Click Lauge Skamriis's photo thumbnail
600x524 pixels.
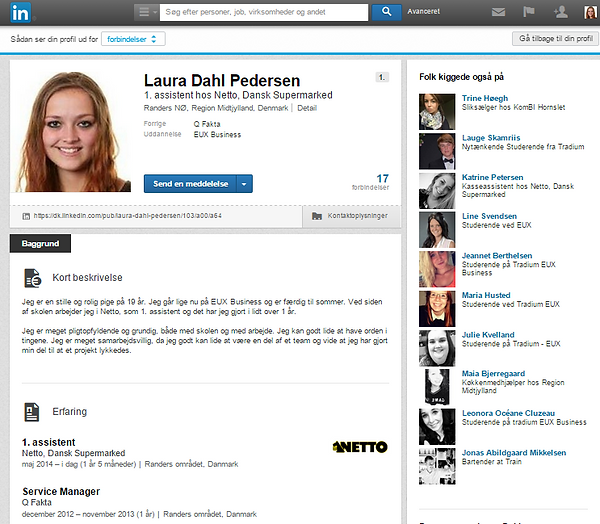pos(437,151)
